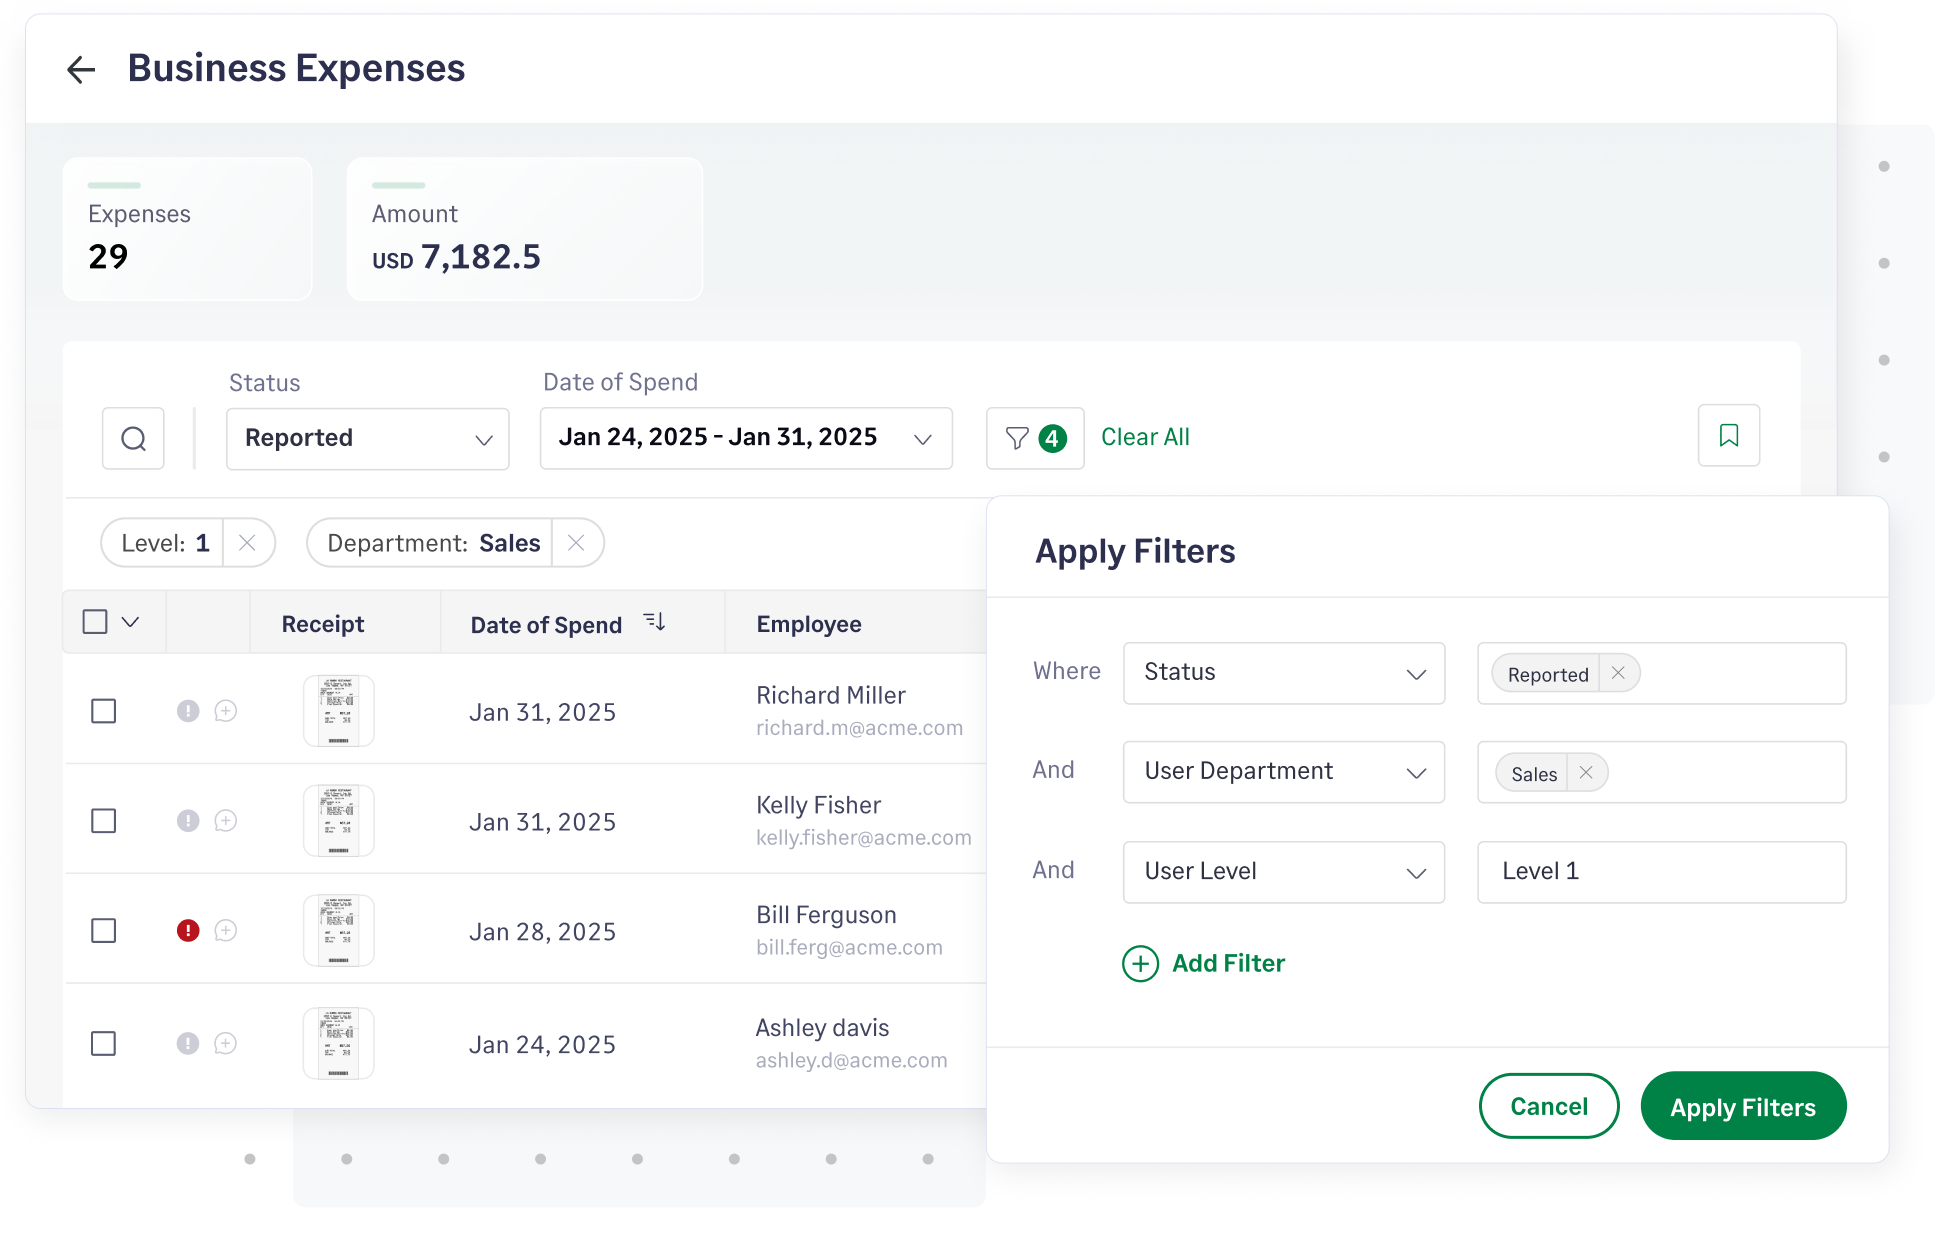
Task: Click the Apply Filters button
Action: pyautogui.click(x=1743, y=1106)
